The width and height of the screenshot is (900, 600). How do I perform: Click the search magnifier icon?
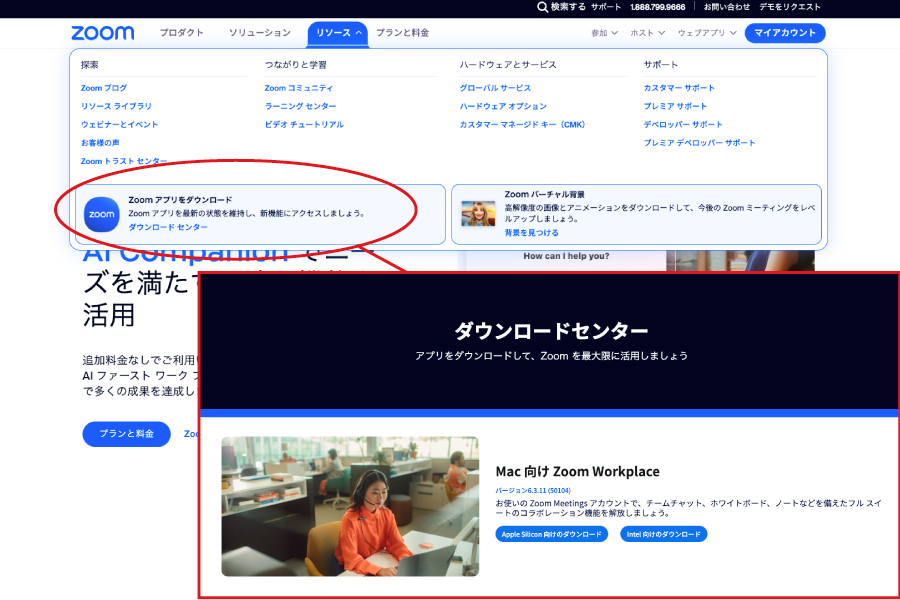click(x=543, y=6)
